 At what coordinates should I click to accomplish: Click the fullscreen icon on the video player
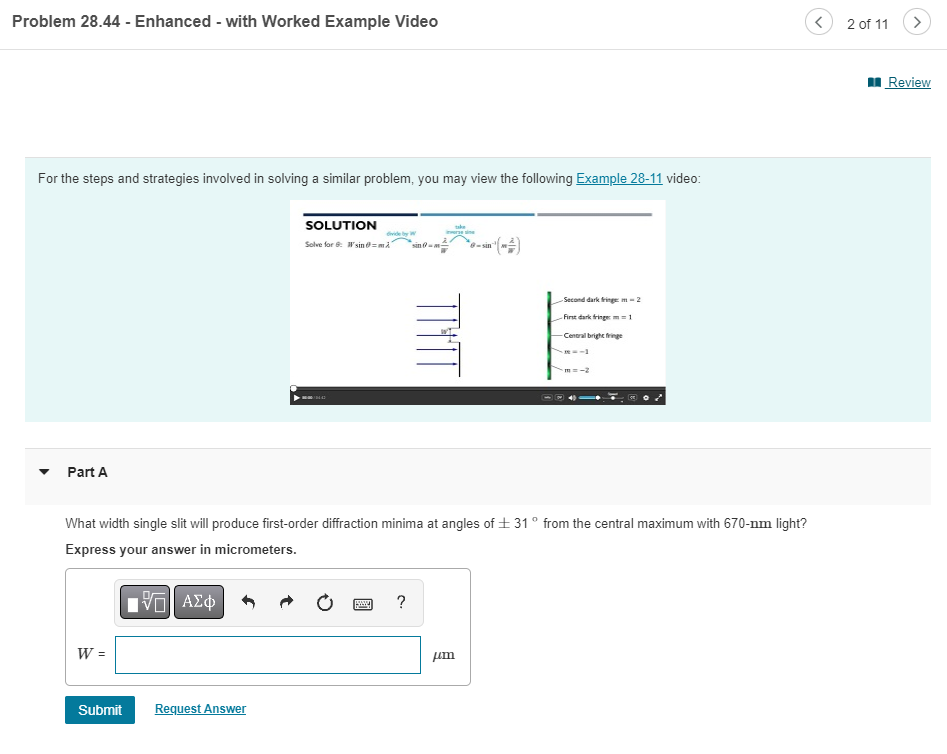click(659, 396)
